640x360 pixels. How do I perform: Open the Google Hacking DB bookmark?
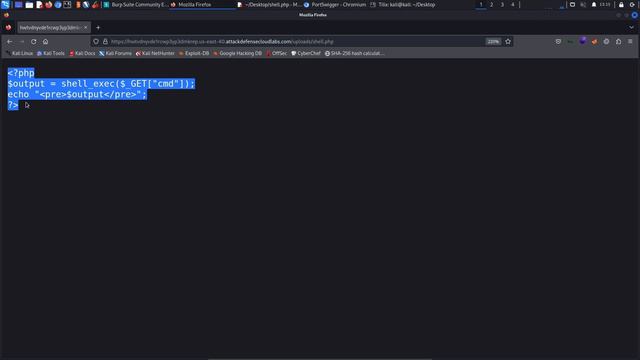[237, 53]
